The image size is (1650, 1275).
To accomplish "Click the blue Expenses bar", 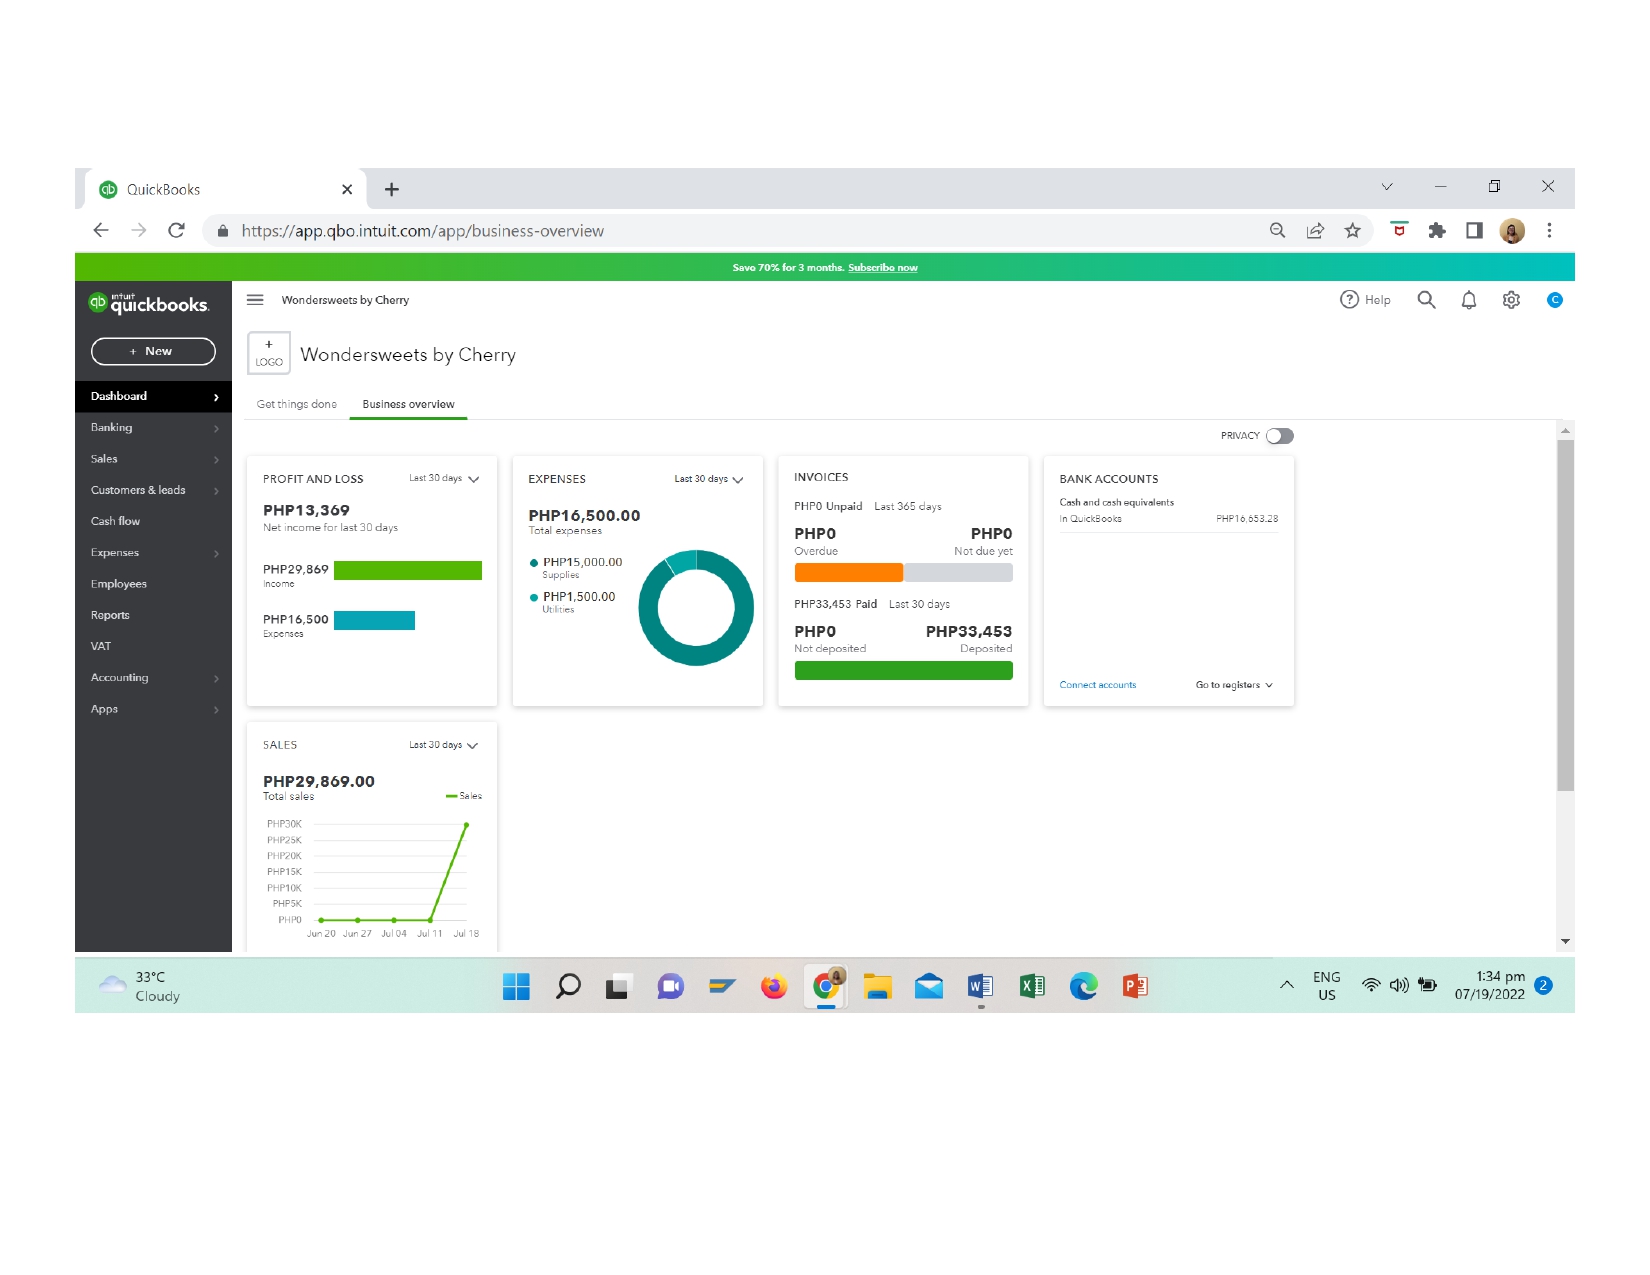I will click(374, 620).
